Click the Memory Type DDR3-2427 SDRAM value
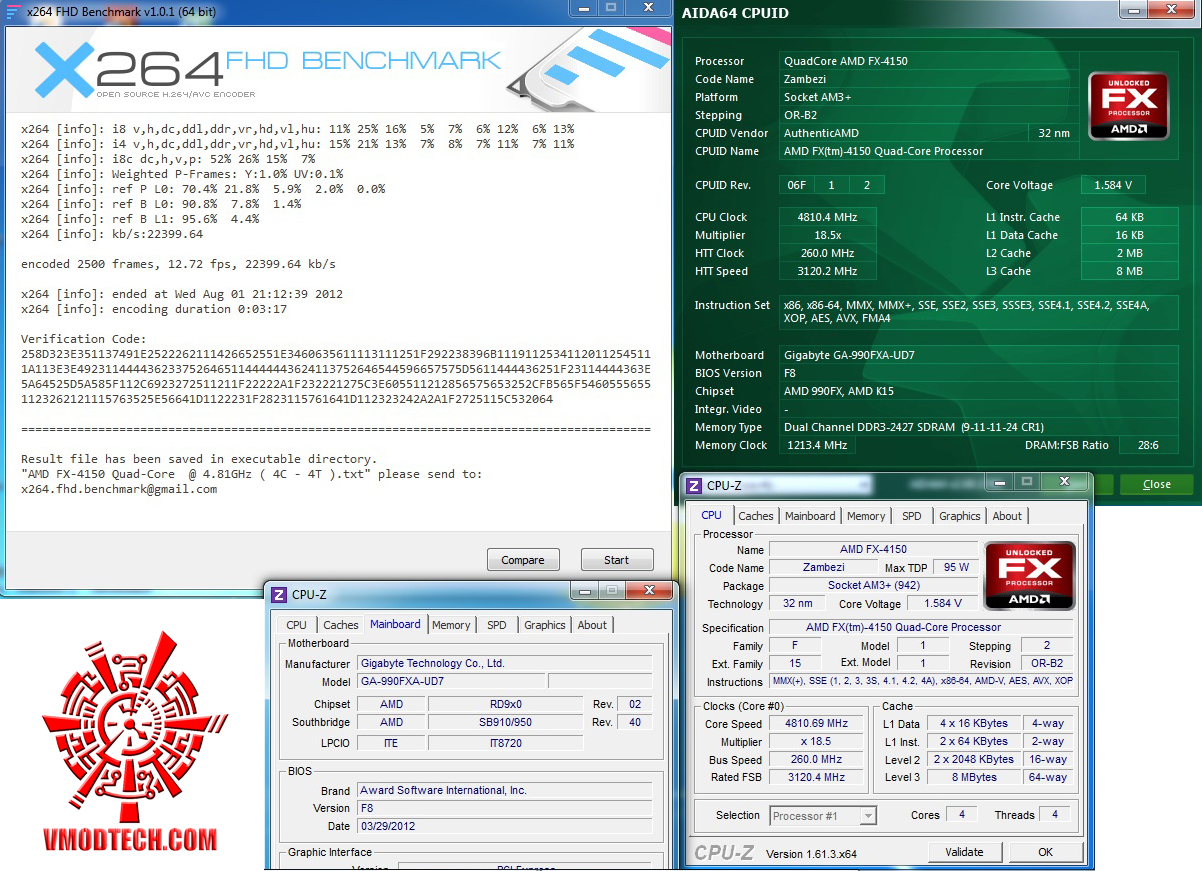Screen dimensions: 1202x871 pos(979,427)
